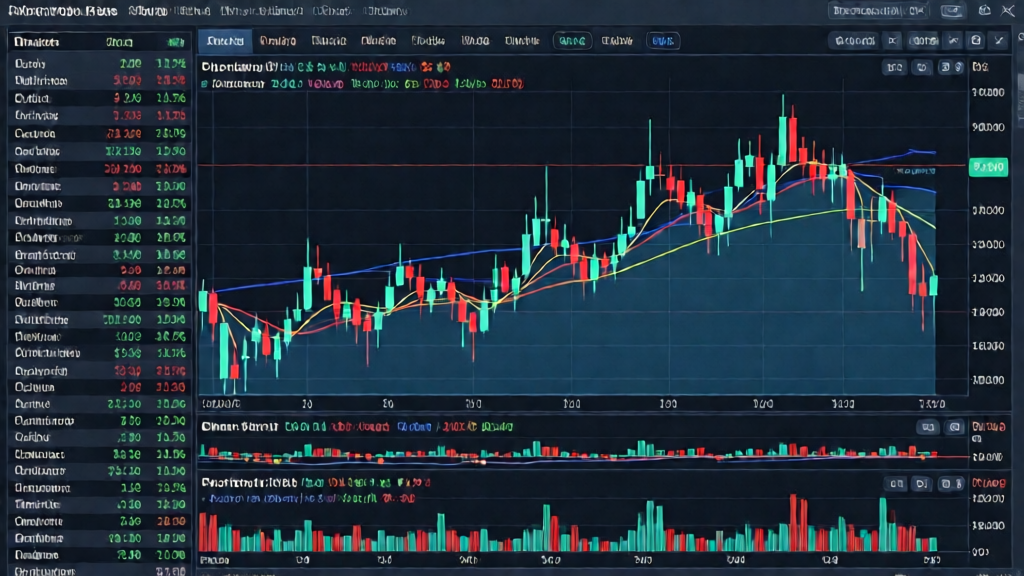Open the search box dropdown in title bar

[879, 10]
